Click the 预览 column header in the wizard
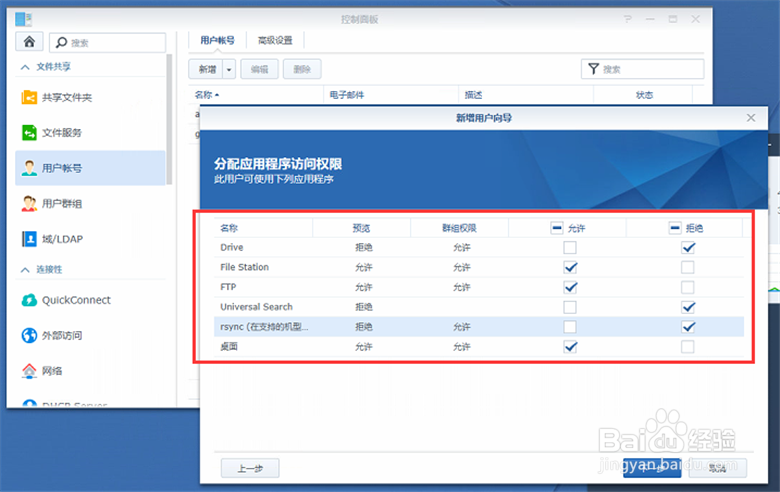 click(x=361, y=228)
